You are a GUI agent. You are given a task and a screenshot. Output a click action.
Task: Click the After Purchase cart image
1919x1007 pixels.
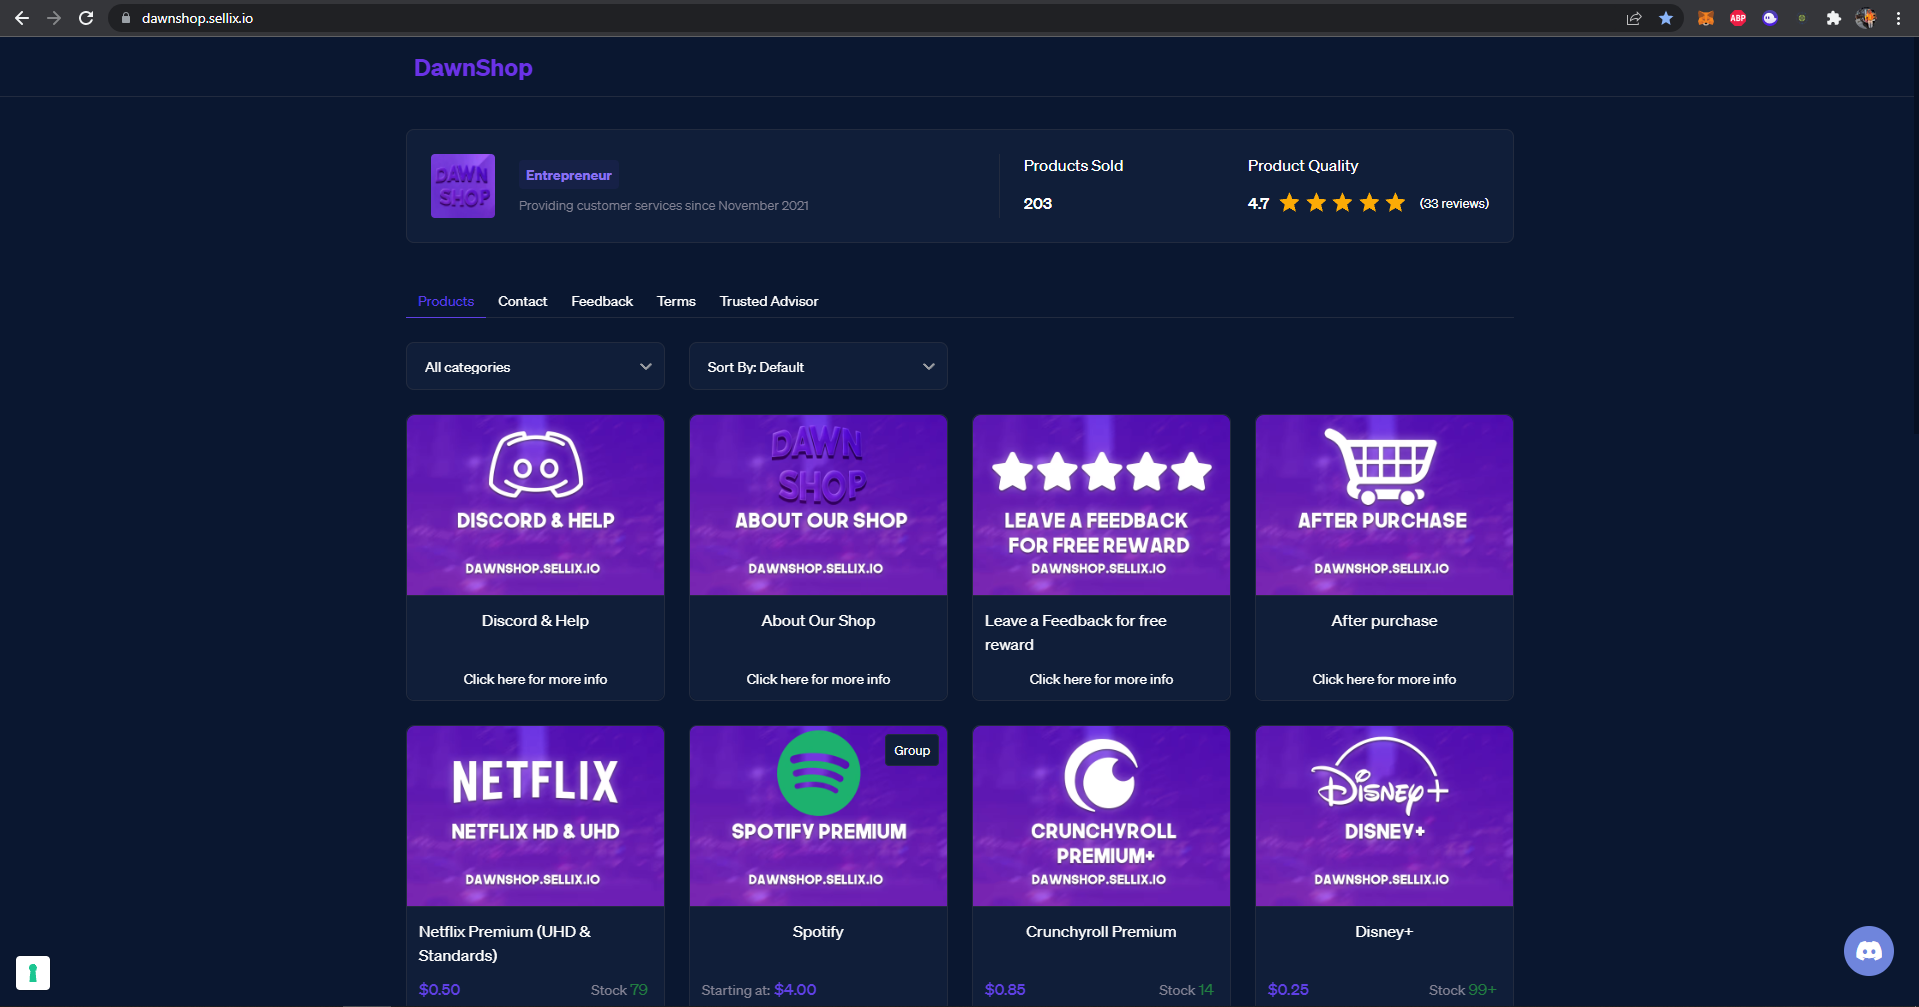(x=1384, y=505)
